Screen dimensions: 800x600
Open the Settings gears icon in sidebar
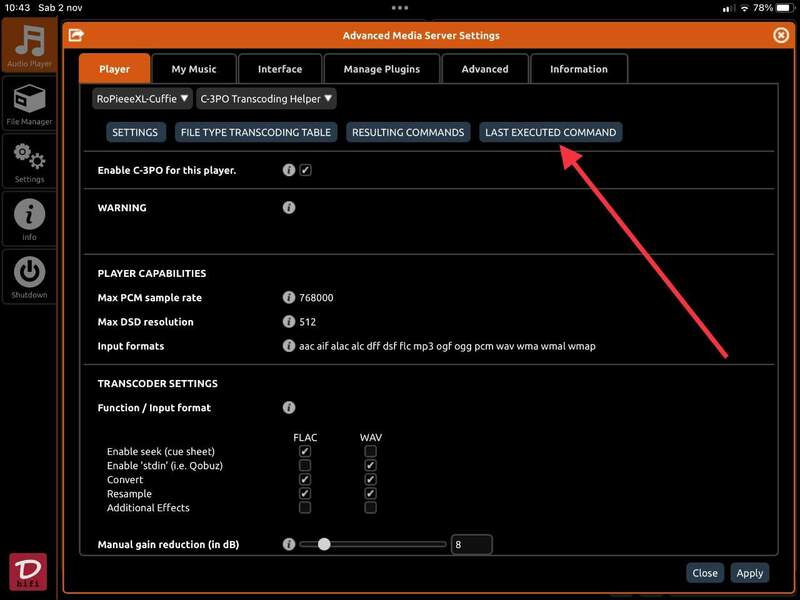click(x=29, y=162)
